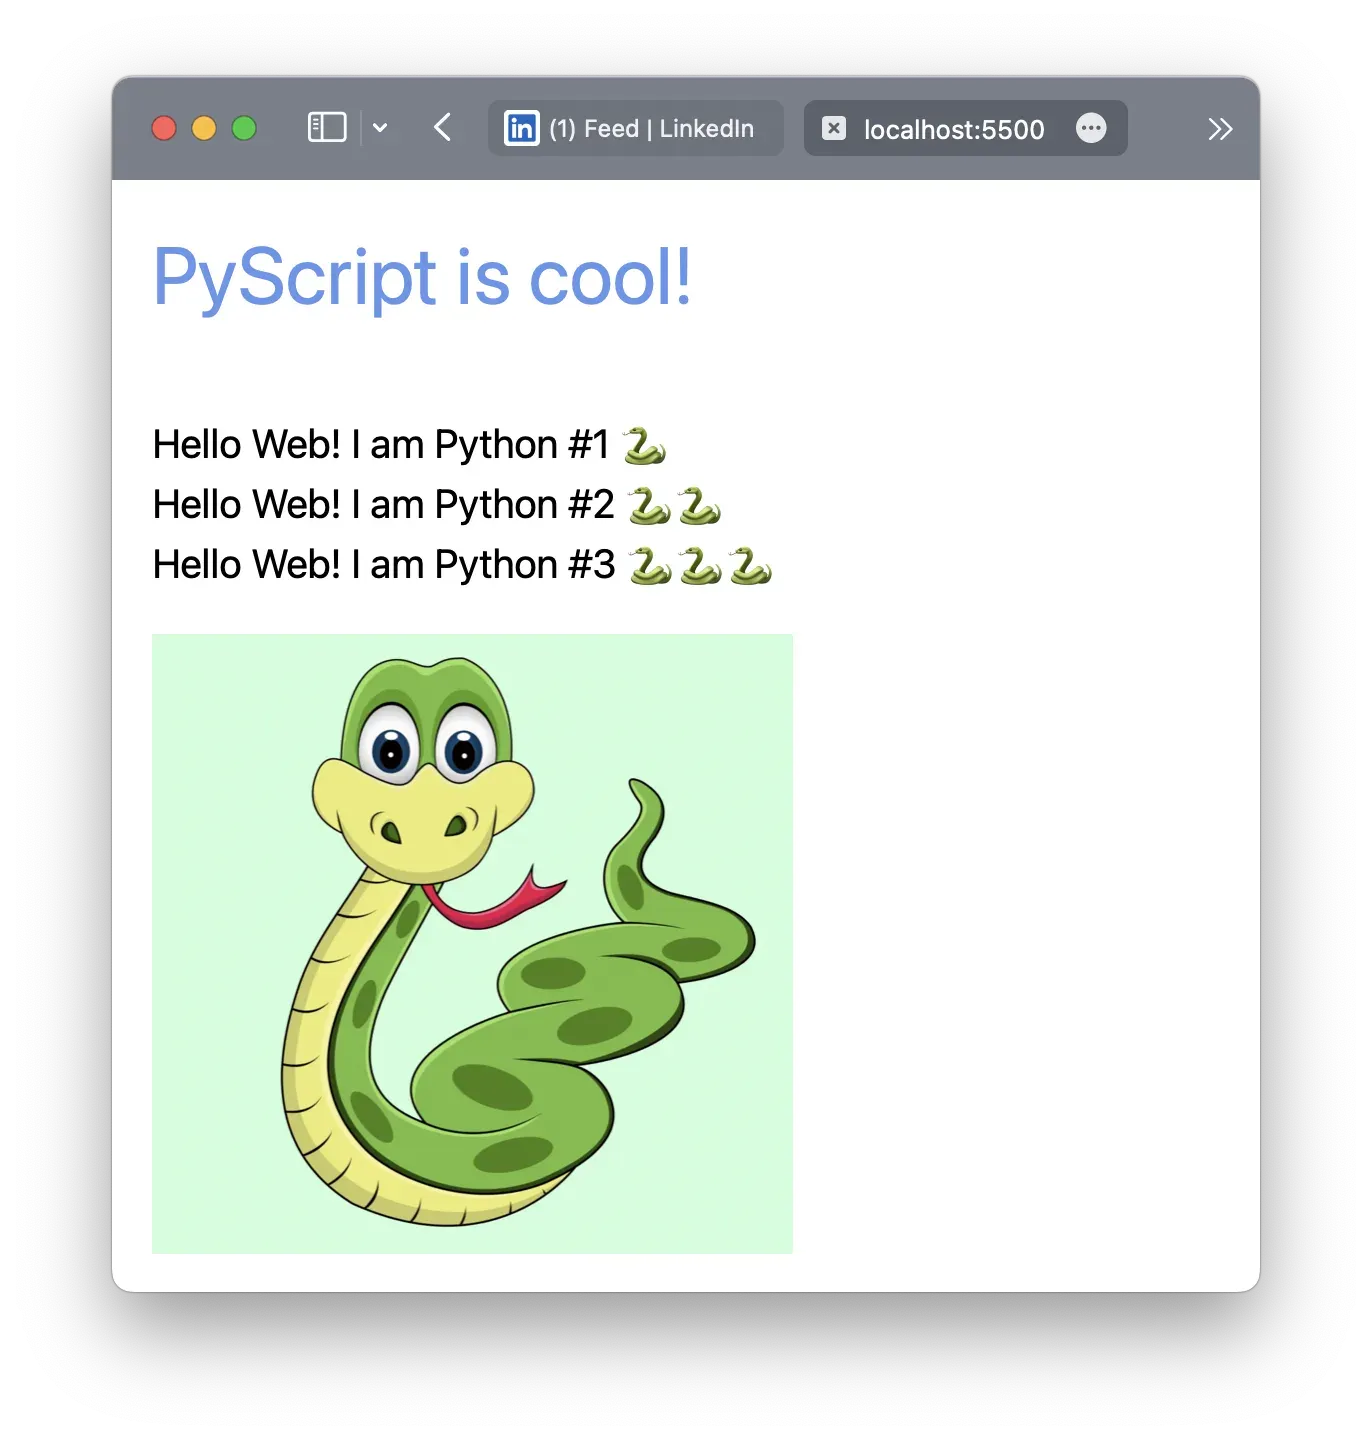This screenshot has width=1372, height=1440.
Task: Go back with the back arrow
Action: click(x=443, y=128)
